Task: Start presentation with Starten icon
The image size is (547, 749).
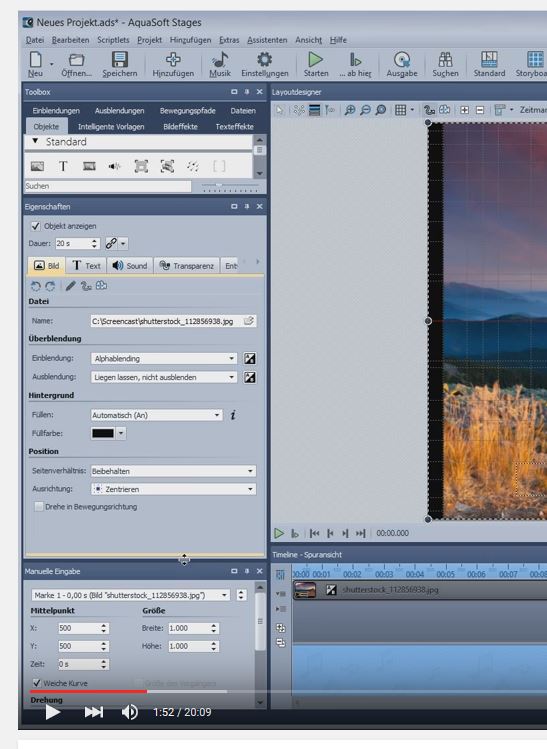Action: tap(315, 60)
